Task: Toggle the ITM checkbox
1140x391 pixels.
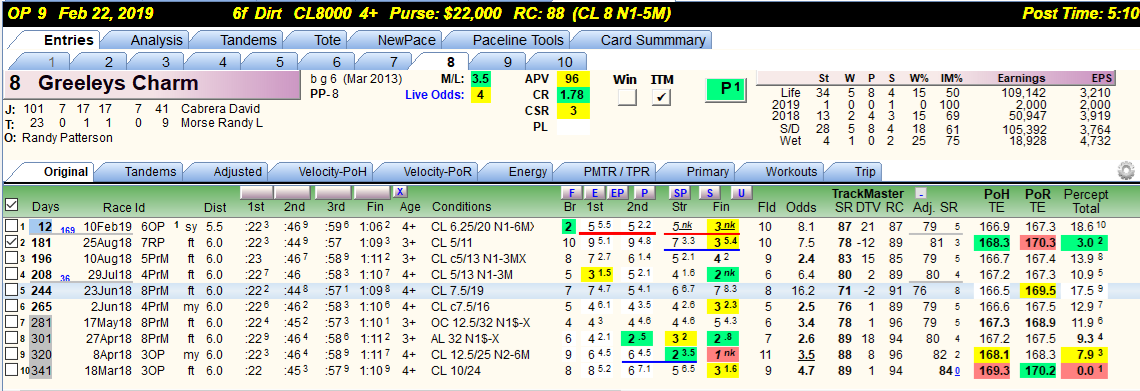Action: tap(661, 98)
